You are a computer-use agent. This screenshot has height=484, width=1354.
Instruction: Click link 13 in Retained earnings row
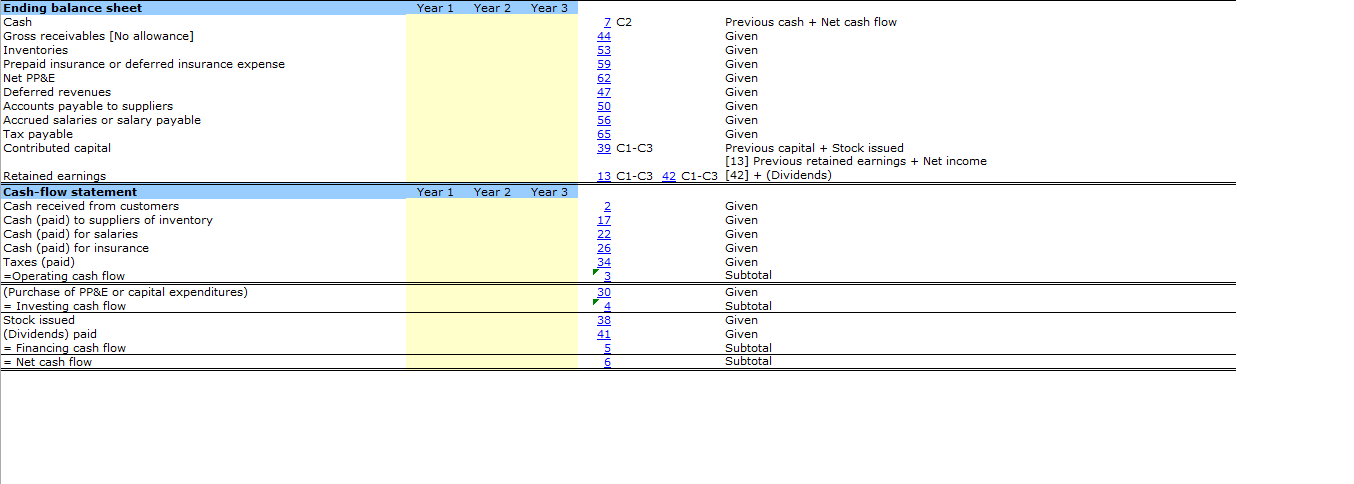(x=604, y=176)
